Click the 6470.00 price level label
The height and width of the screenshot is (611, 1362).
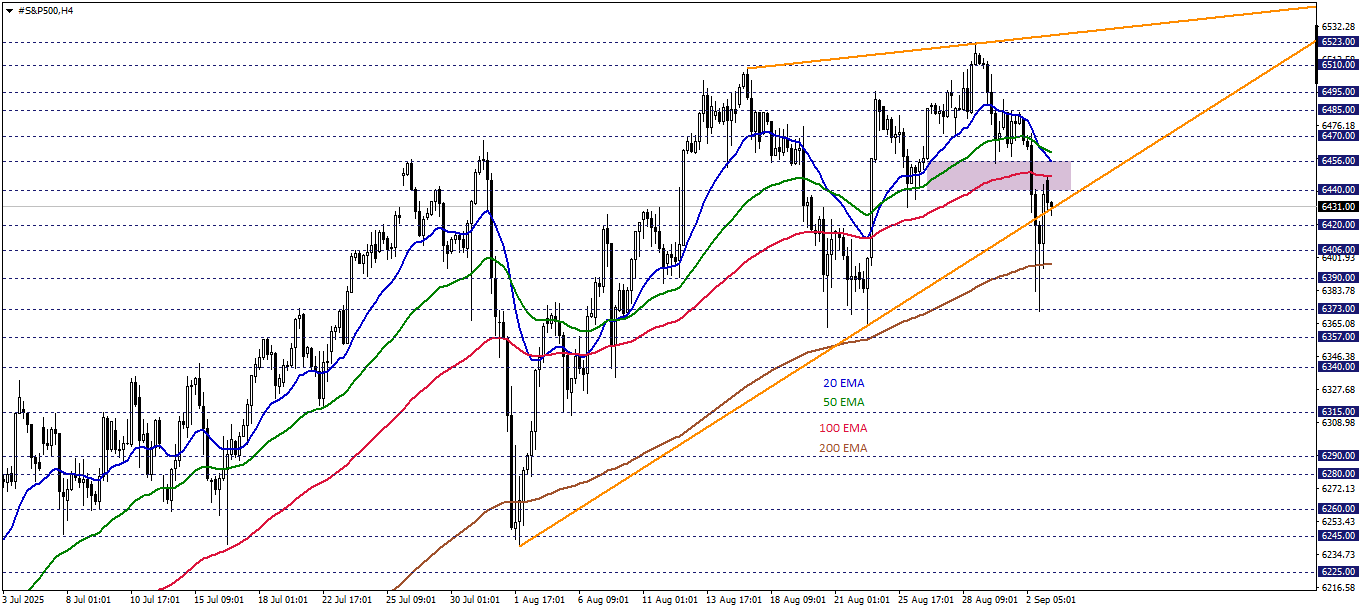pyautogui.click(x=1338, y=135)
